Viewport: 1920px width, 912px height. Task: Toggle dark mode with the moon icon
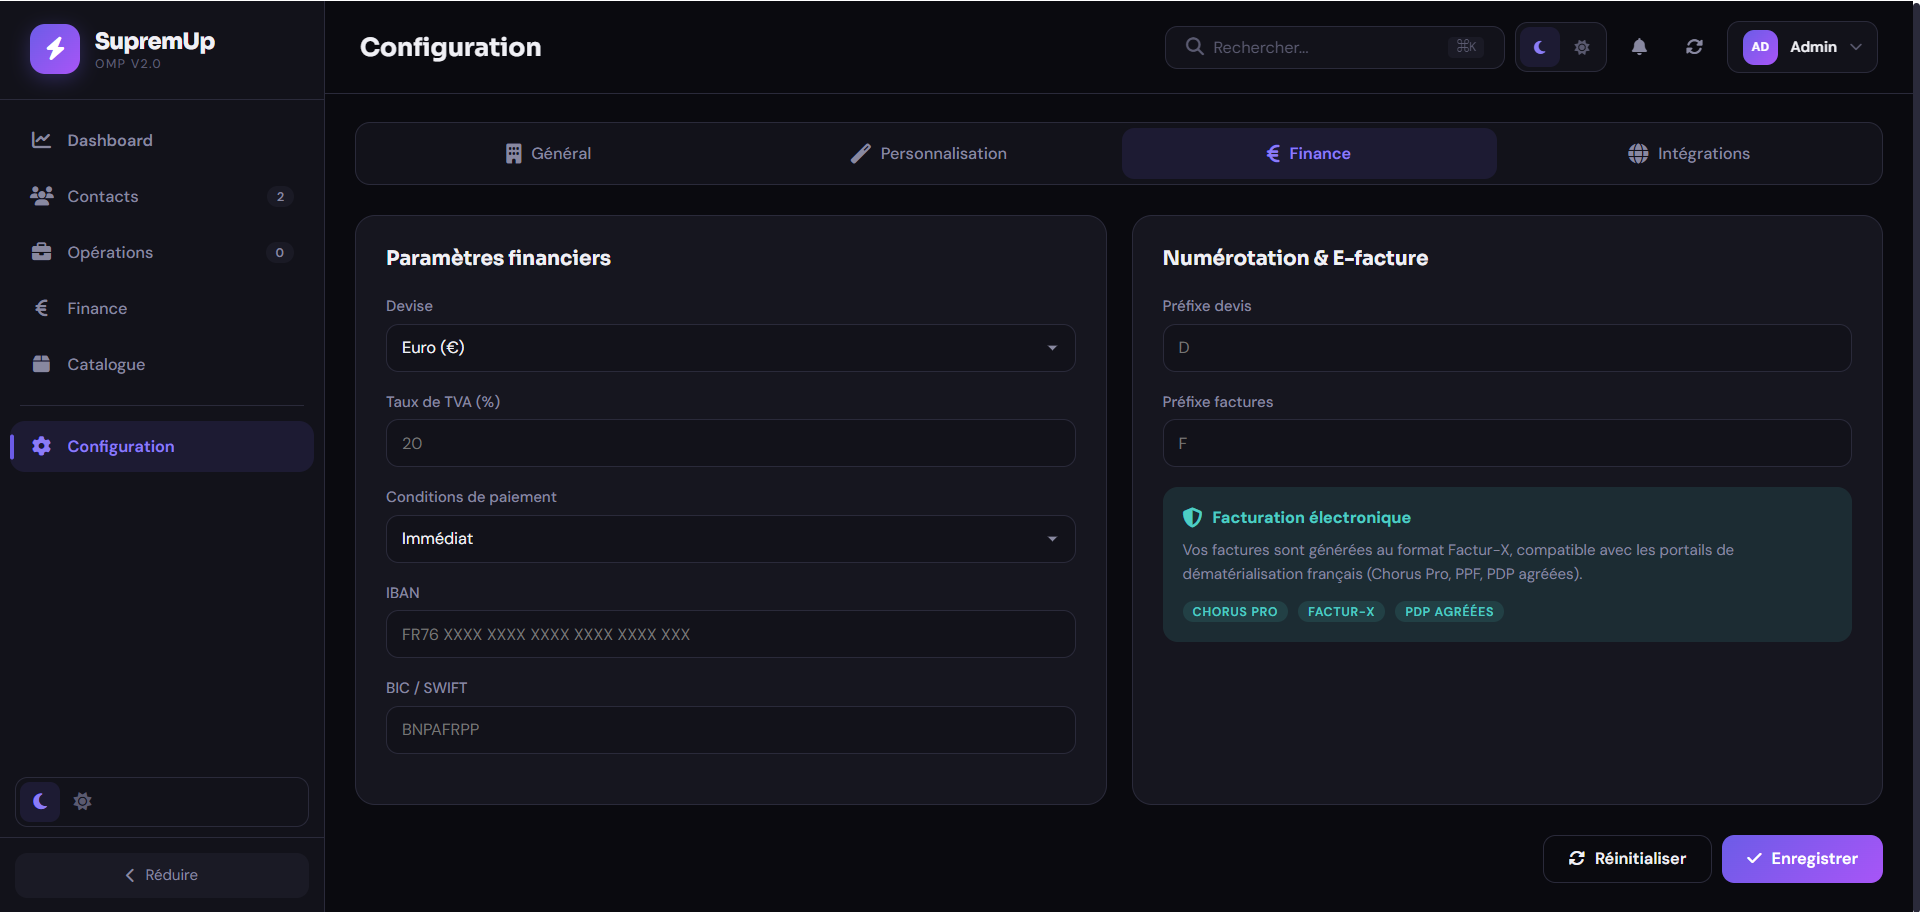coord(1539,47)
